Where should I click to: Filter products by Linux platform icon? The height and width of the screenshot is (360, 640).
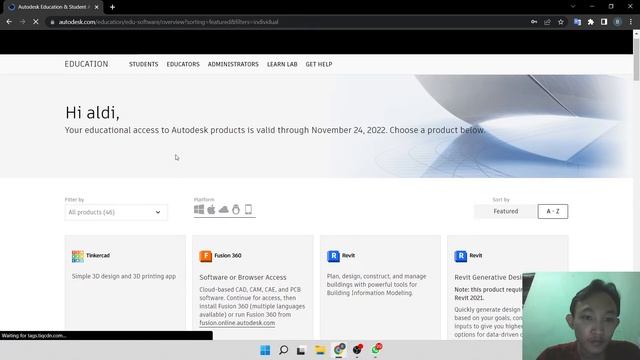click(236, 210)
